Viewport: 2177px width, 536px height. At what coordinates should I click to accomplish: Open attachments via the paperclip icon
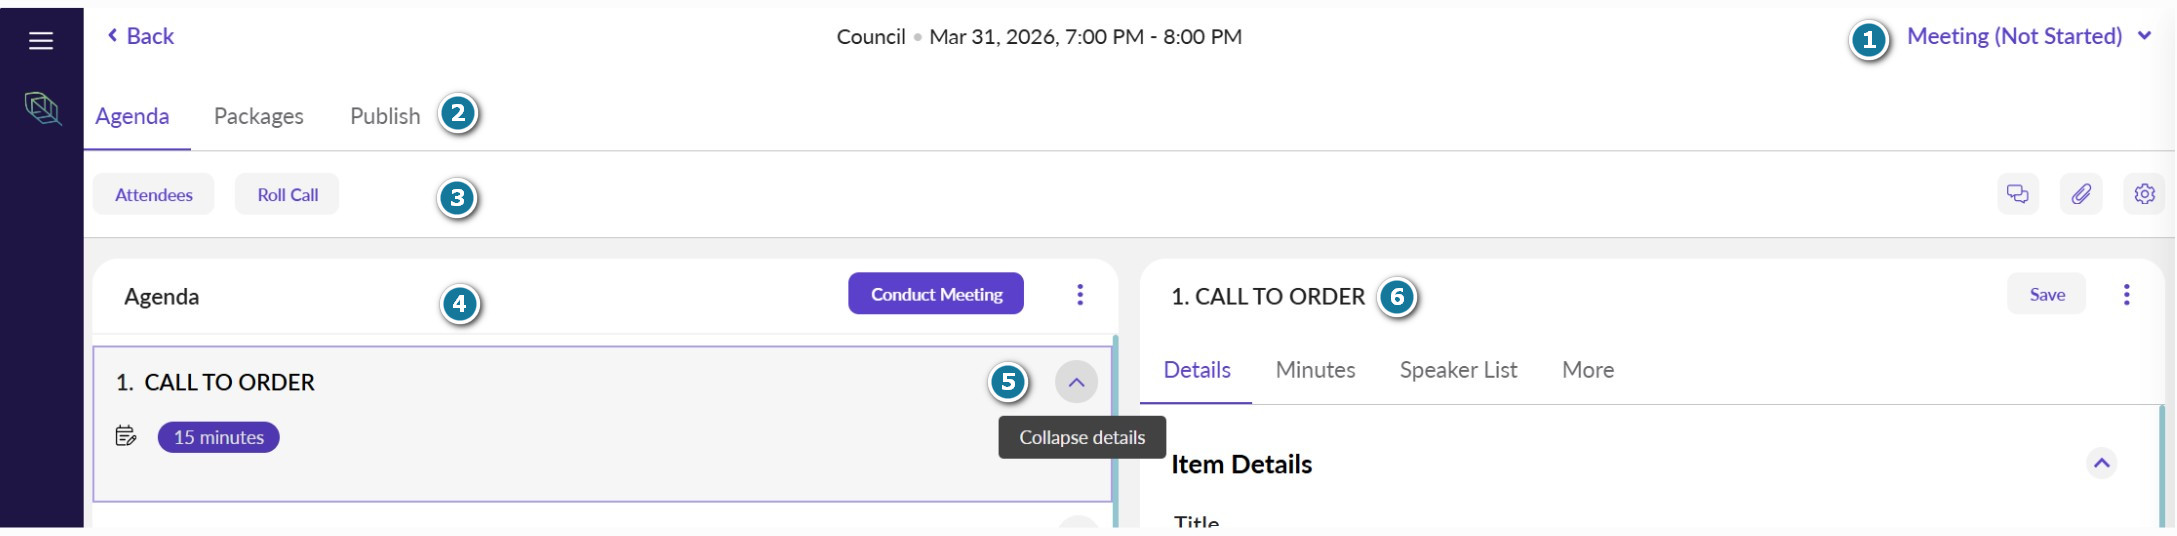click(x=2081, y=194)
